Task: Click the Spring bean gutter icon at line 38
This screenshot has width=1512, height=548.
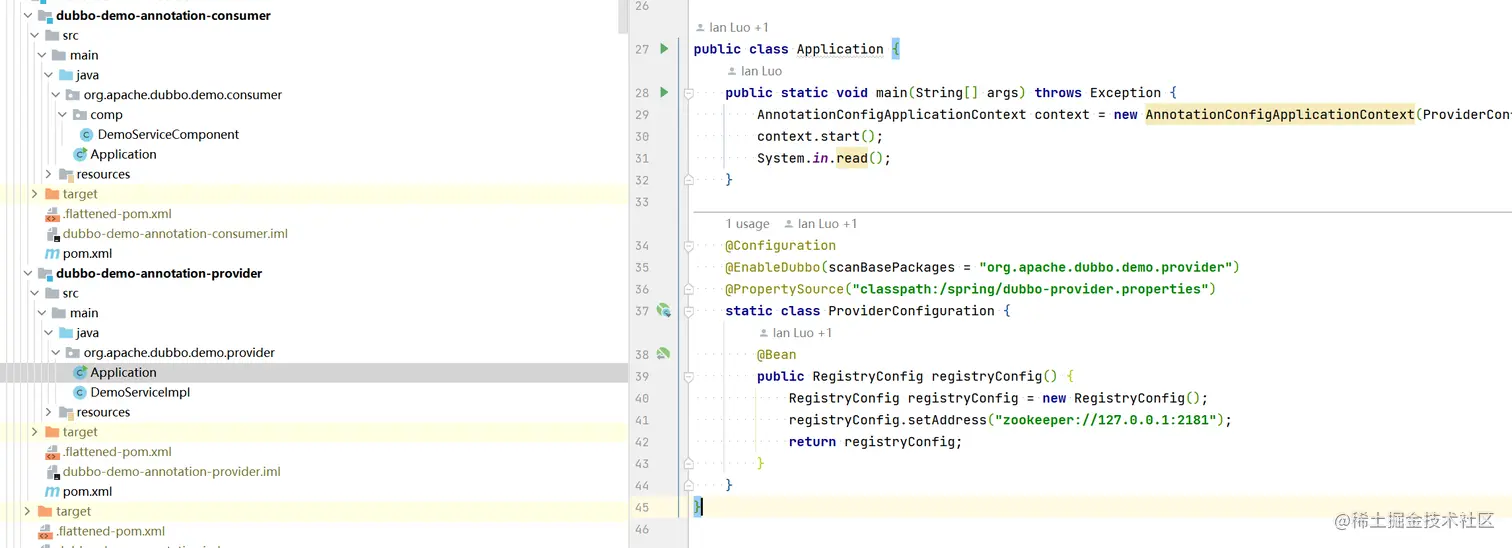Action: point(663,354)
